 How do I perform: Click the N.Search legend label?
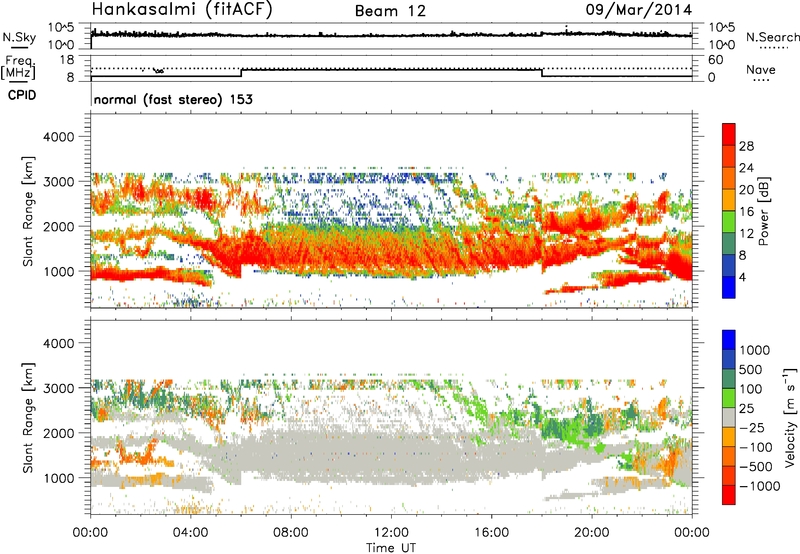773,37
